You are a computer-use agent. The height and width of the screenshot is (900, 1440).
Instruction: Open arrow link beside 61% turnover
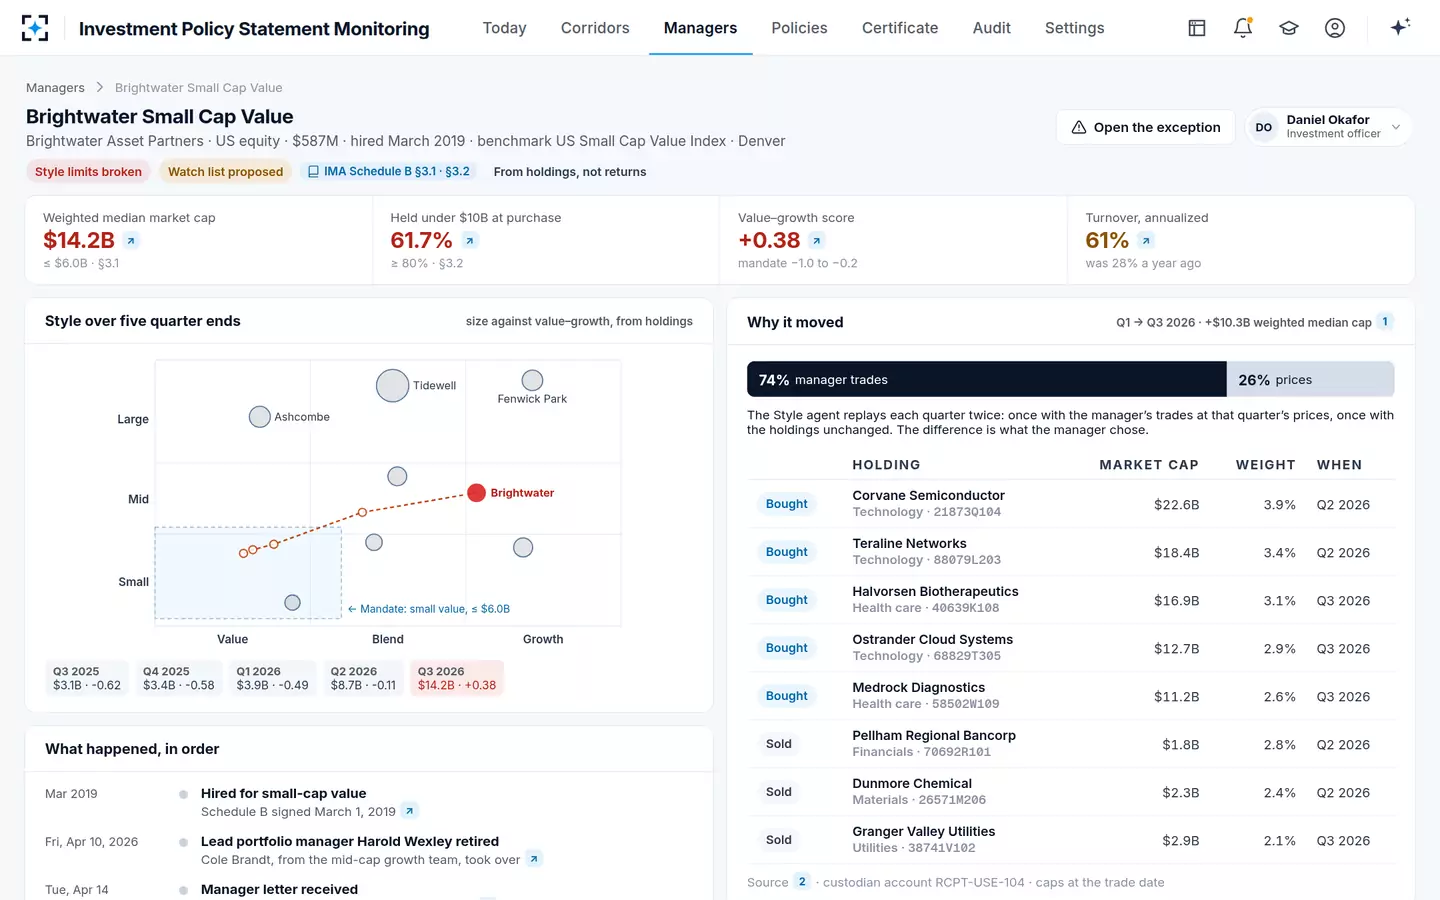click(x=1146, y=241)
